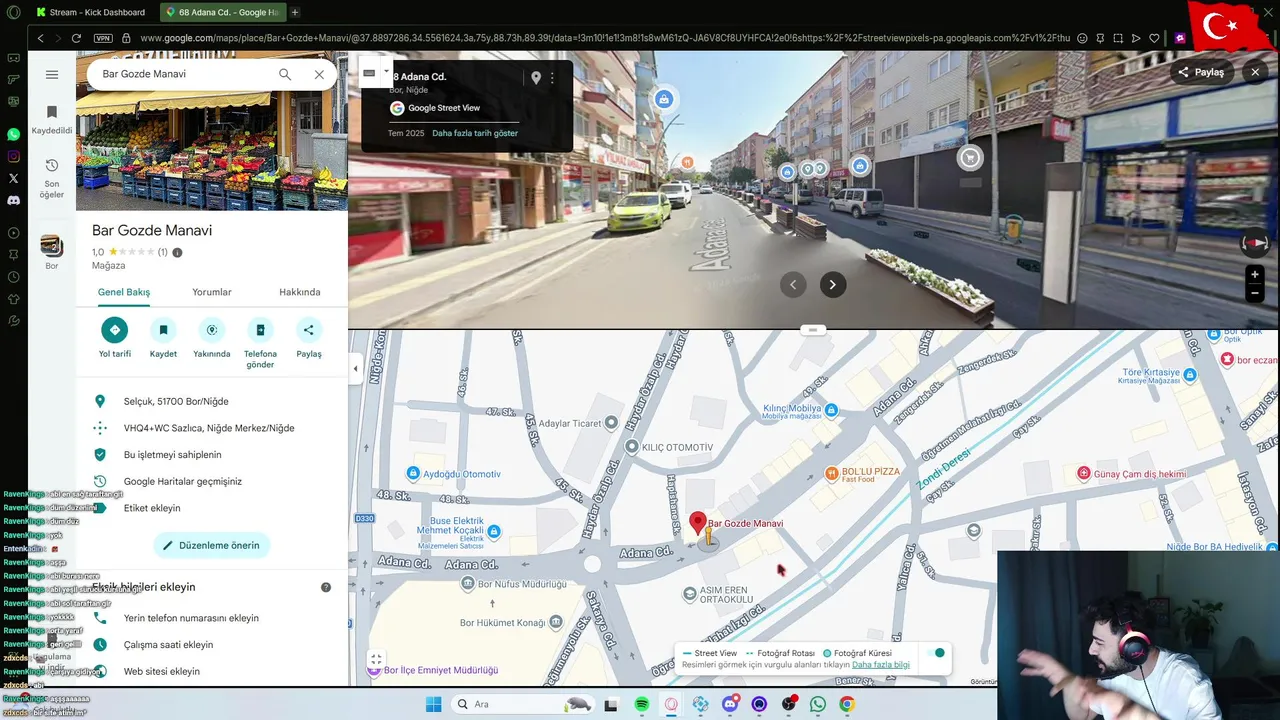Open Chrome from the taskbar
This screenshot has width=1280, height=720.
pyautogui.click(x=847, y=704)
